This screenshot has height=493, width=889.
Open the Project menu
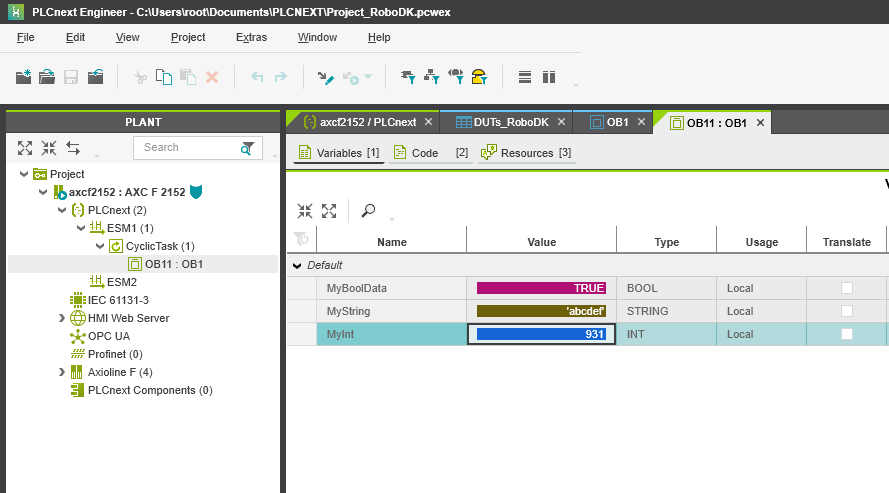[x=188, y=37]
